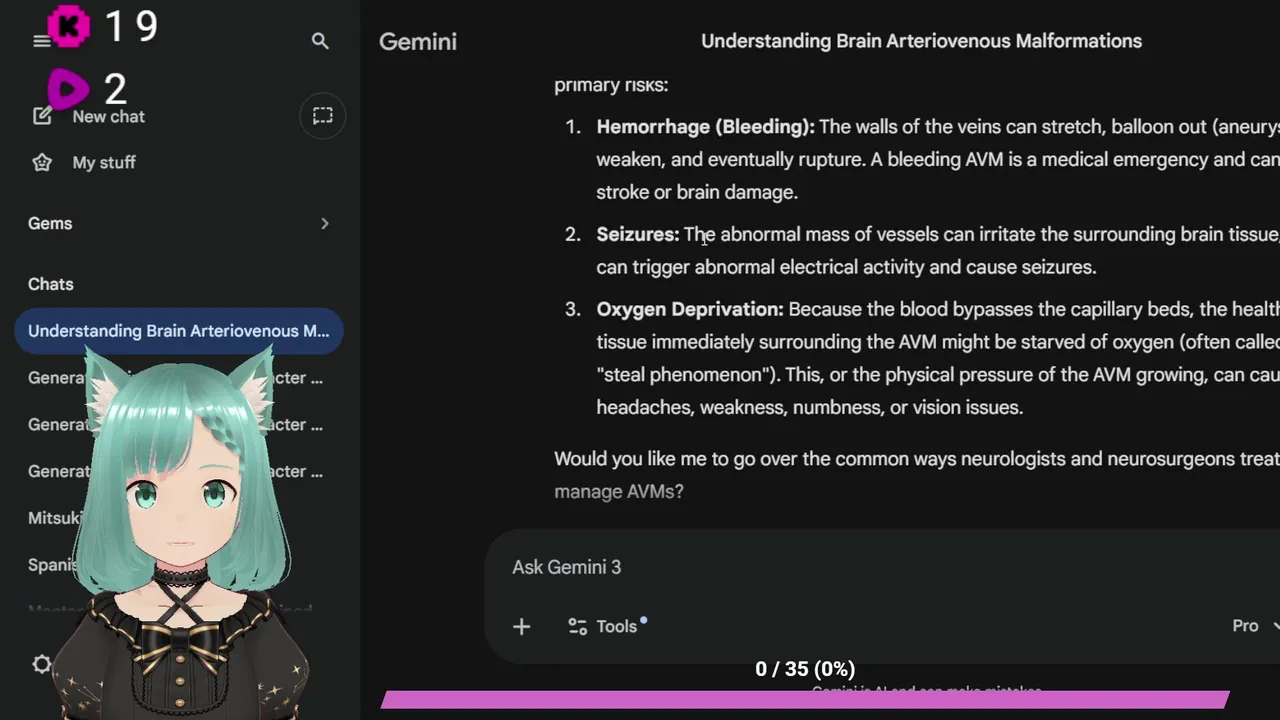Image resolution: width=1280 pixels, height=720 pixels.
Task: Click the pink play-shaped counter icon
Action: pos(68,90)
